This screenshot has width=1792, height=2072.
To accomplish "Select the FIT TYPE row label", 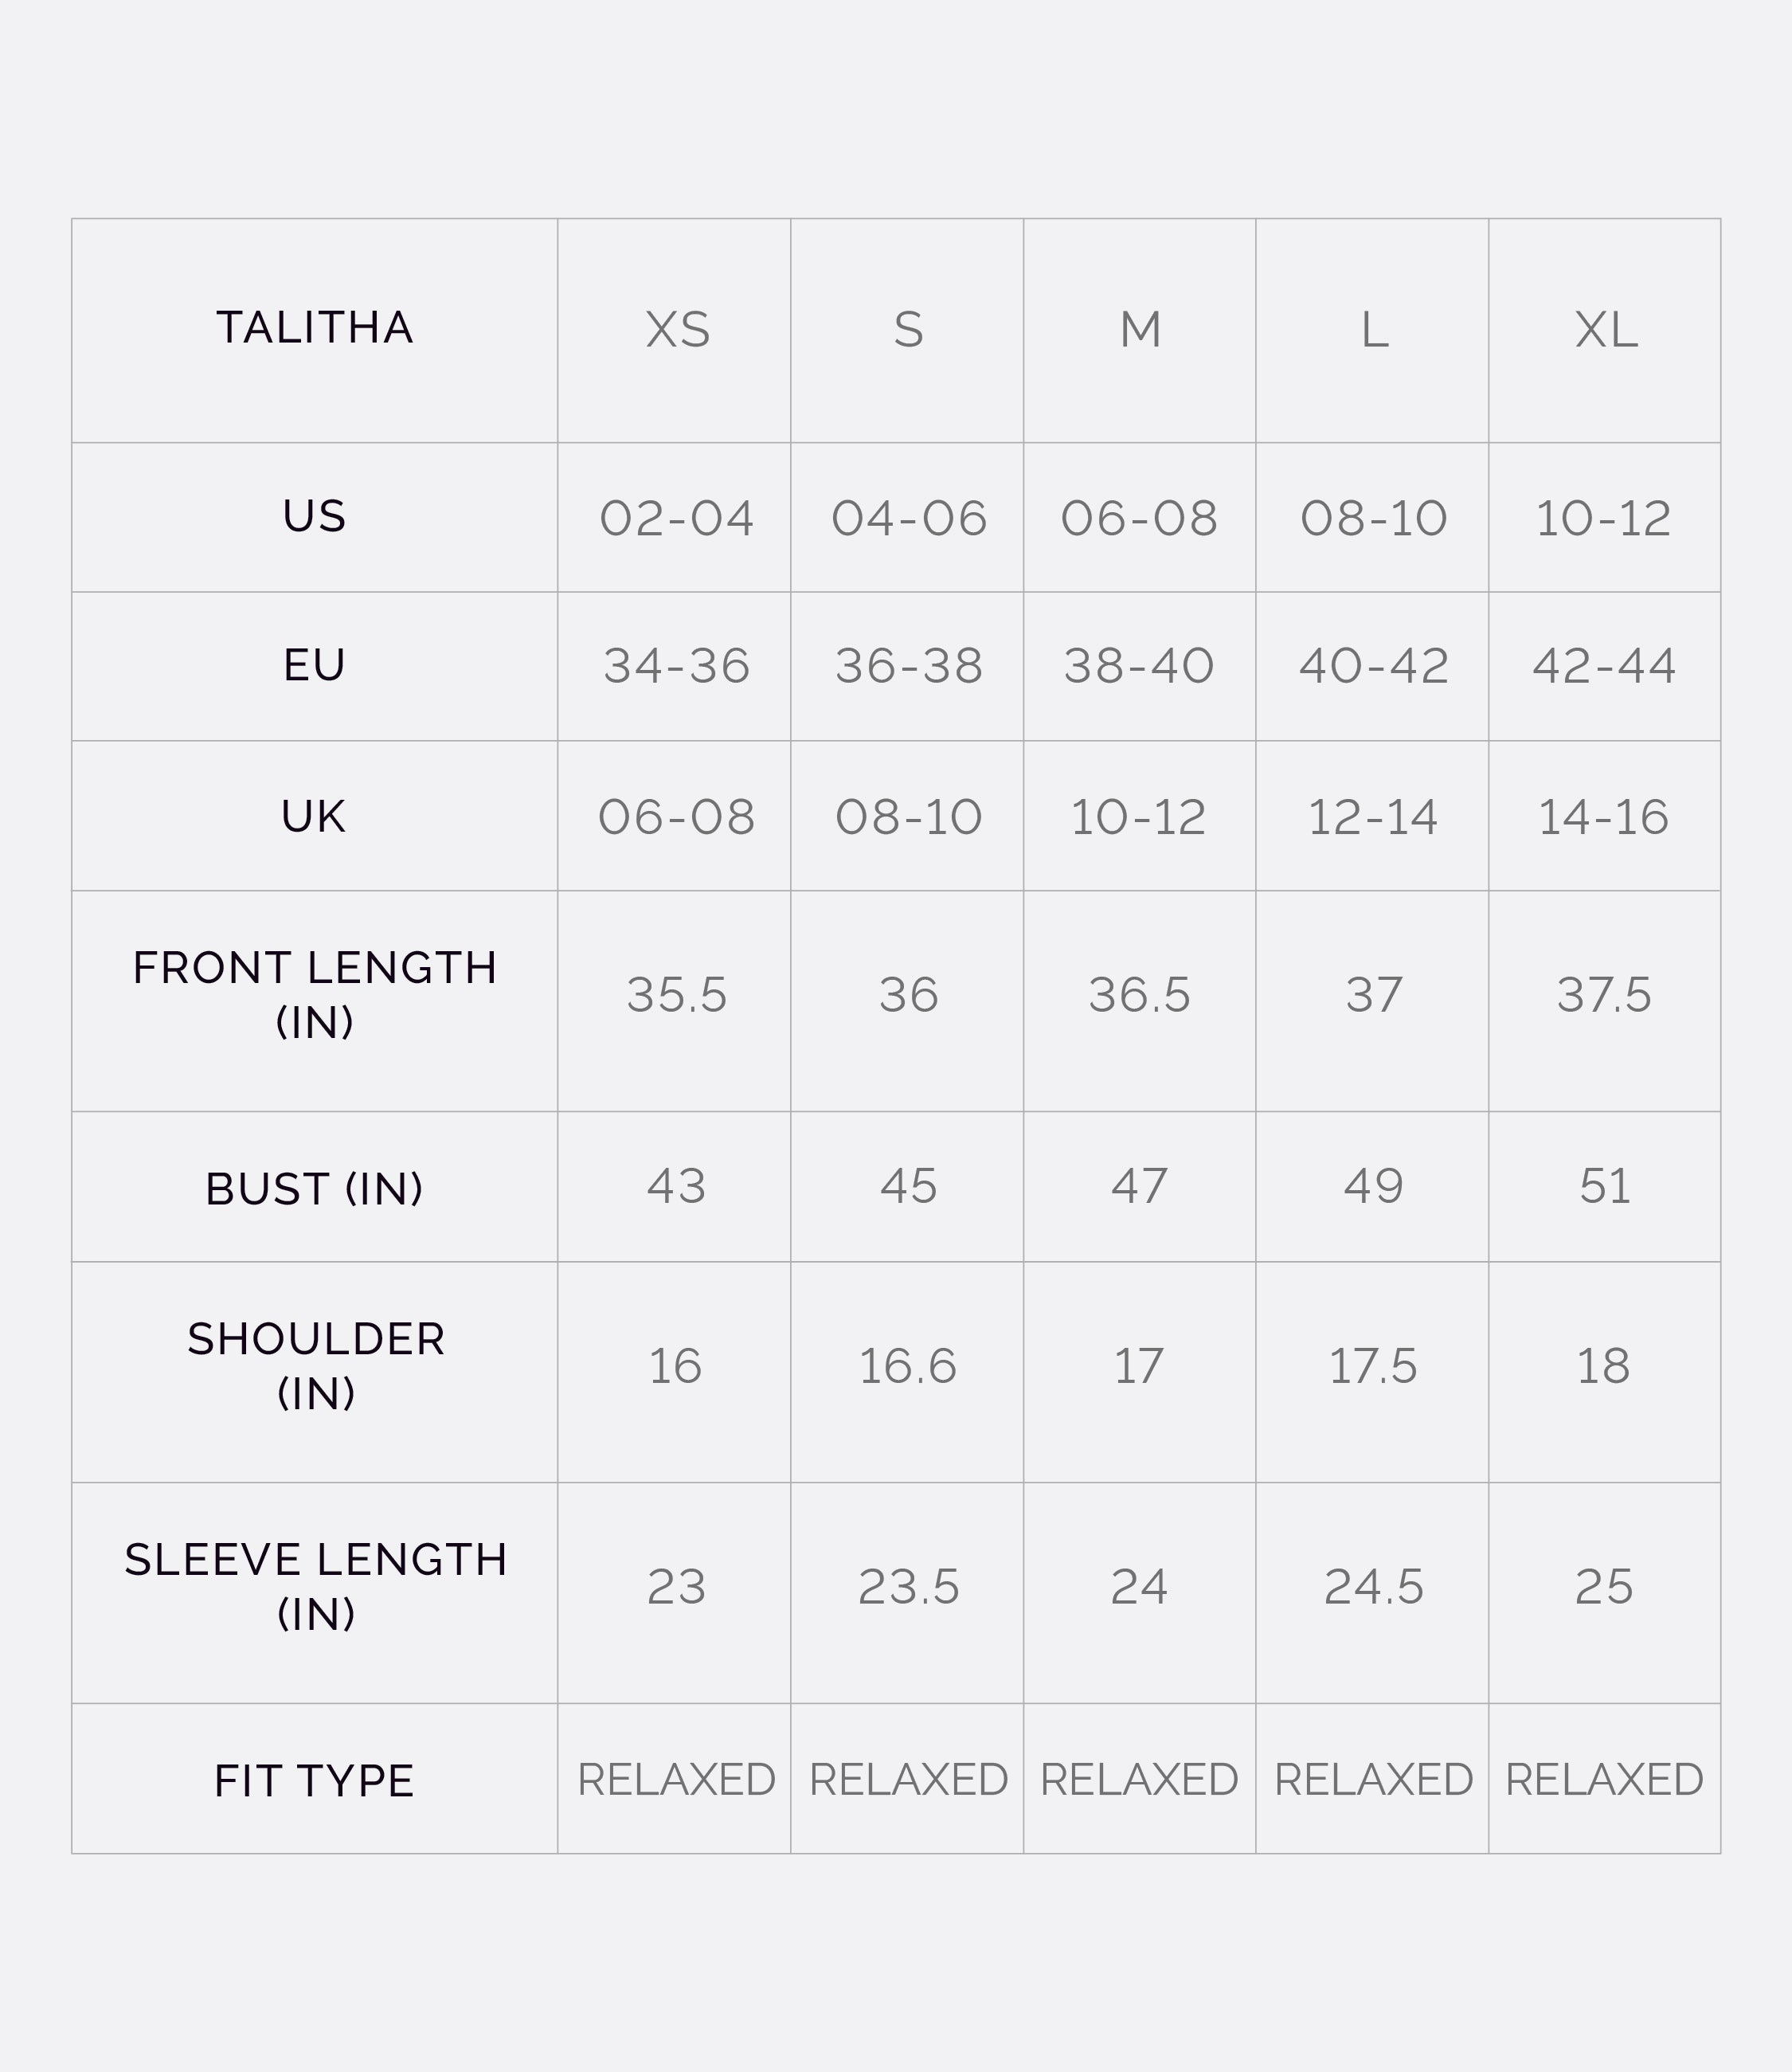I will tap(314, 1781).
